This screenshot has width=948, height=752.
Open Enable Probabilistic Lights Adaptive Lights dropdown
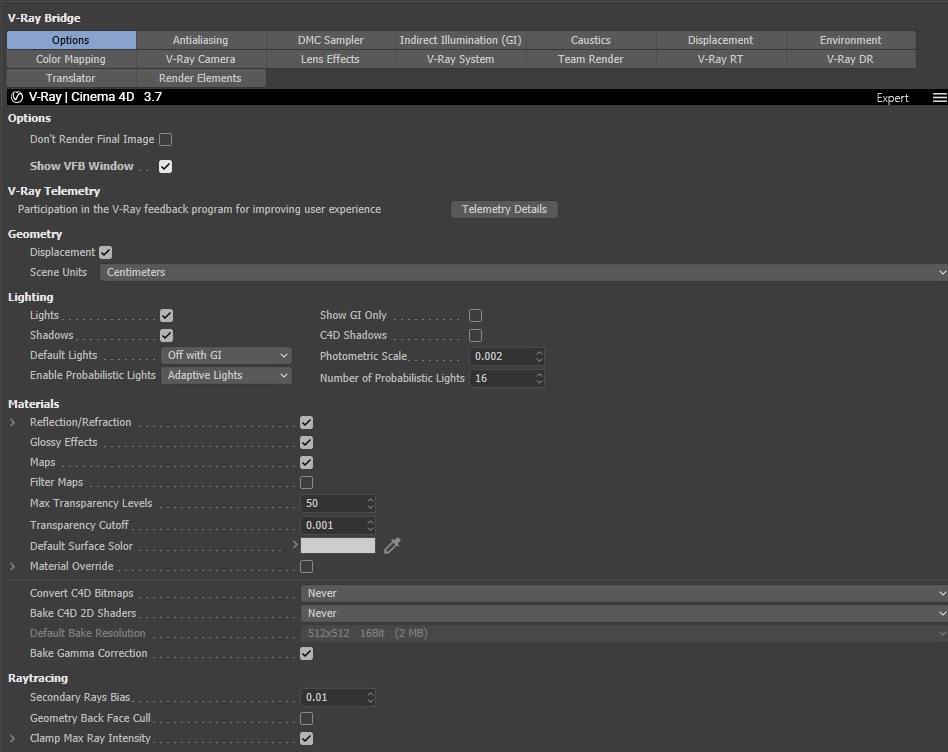tap(226, 375)
